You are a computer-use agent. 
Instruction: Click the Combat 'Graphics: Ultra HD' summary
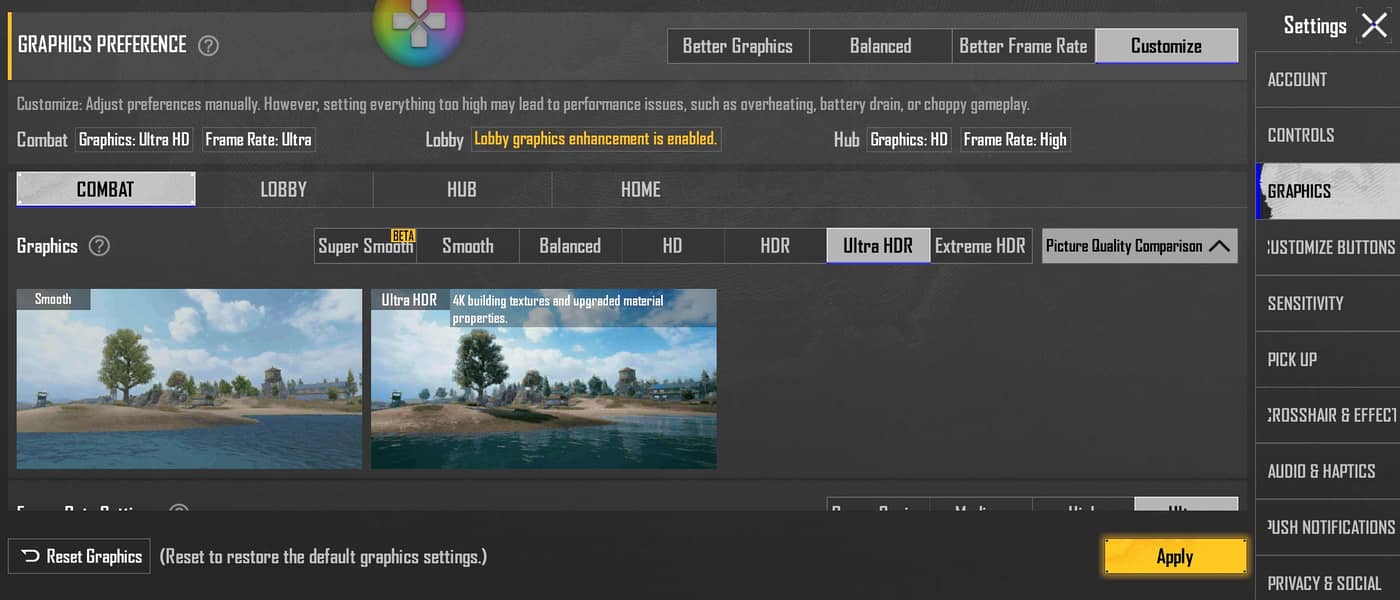134,140
